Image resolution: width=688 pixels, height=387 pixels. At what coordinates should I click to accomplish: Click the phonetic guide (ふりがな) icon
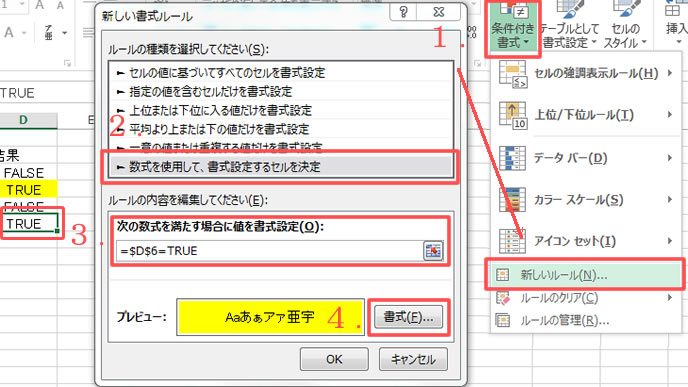(49, 32)
